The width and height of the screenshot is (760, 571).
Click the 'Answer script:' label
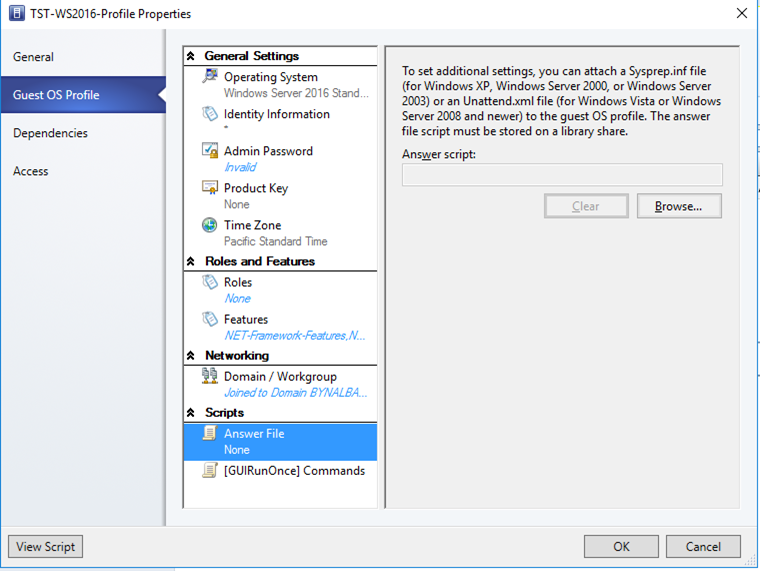[439, 154]
